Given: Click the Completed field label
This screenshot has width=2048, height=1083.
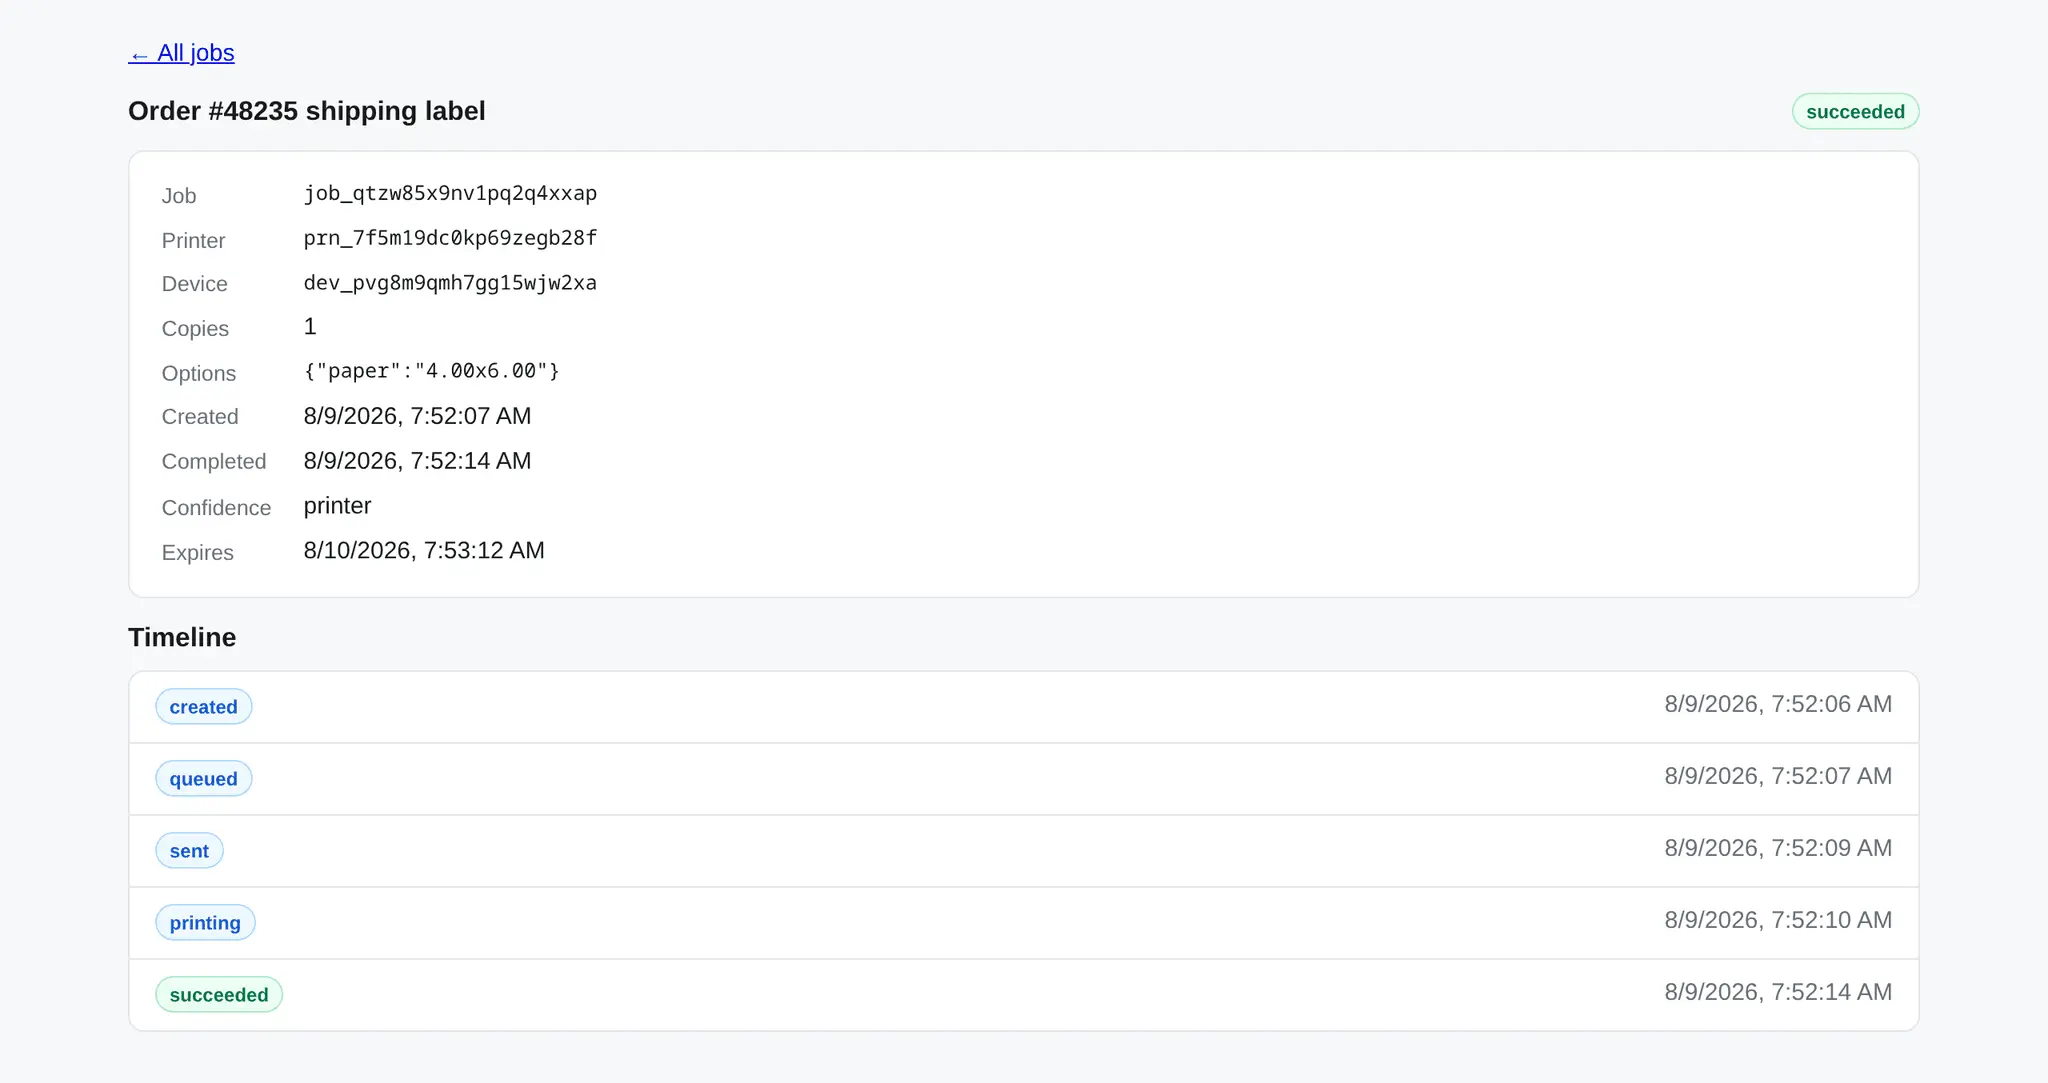Looking at the screenshot, I should 214,462.
